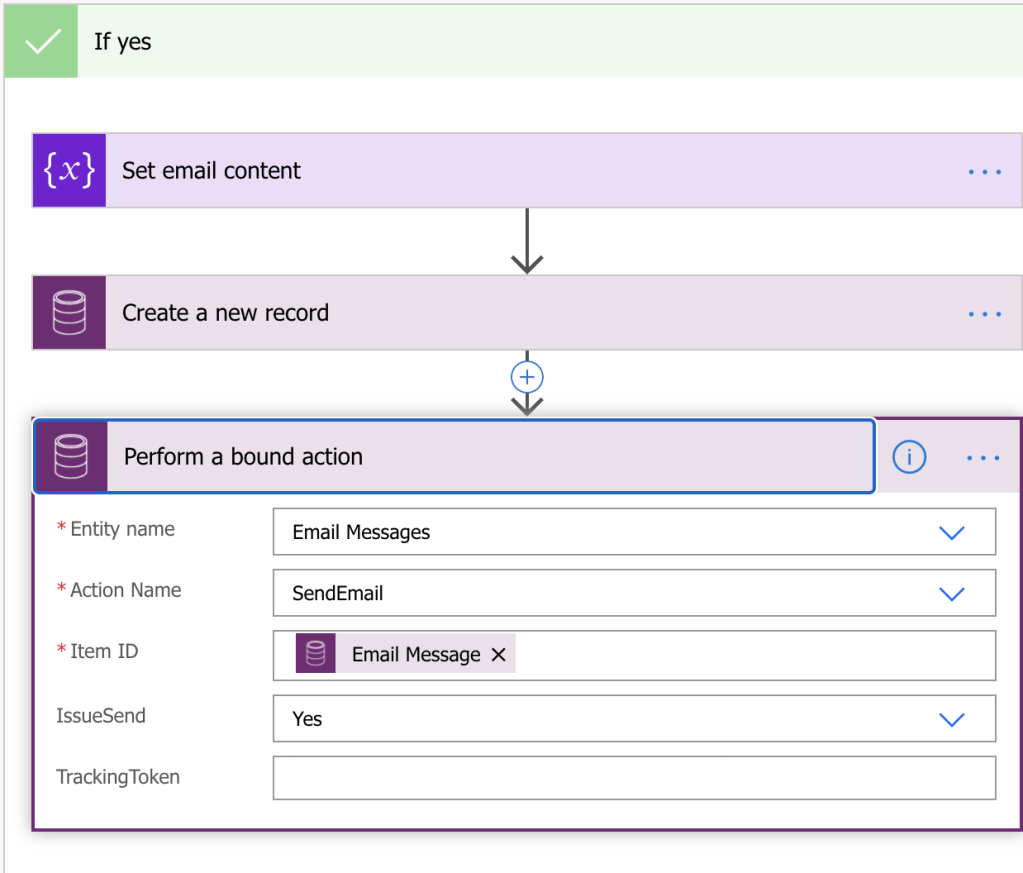1023x873 pixels.
Task: Click the green checkmark icon on If yes
Action: point(40,41)
